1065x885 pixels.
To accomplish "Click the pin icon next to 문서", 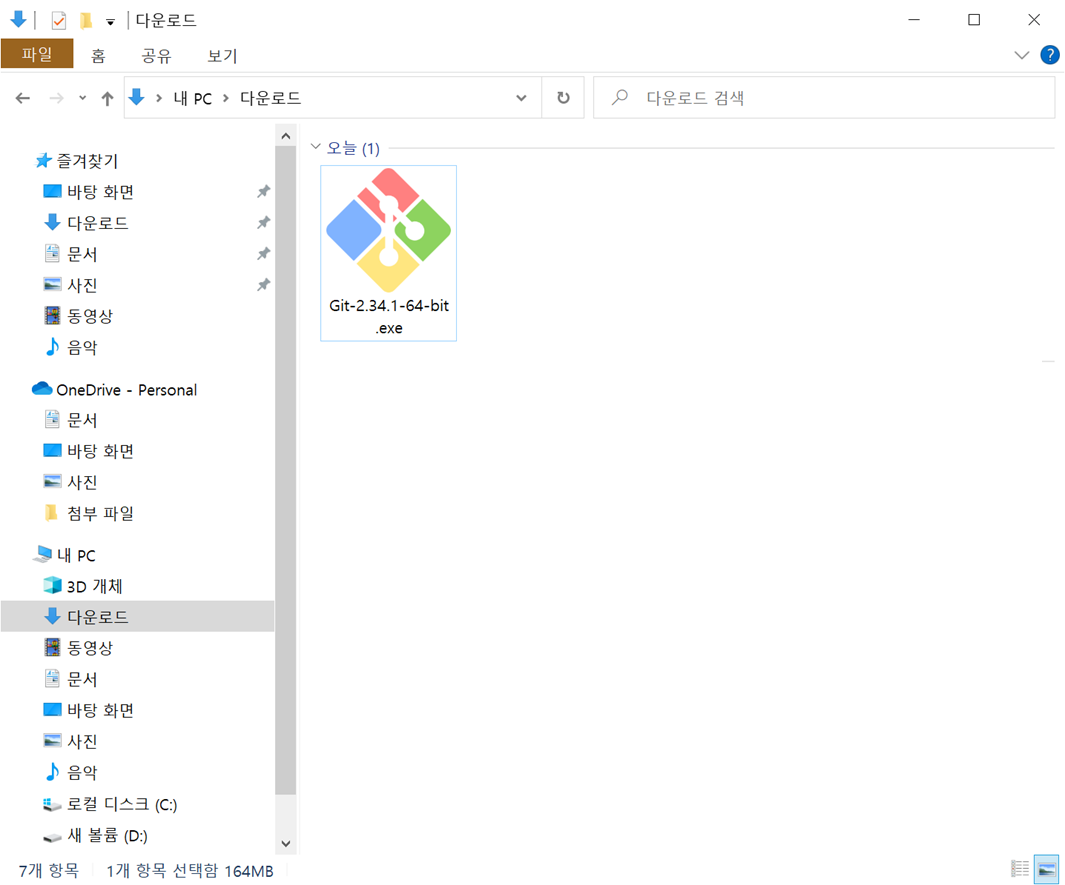I will pyautogui.click(x=264, y=254).
